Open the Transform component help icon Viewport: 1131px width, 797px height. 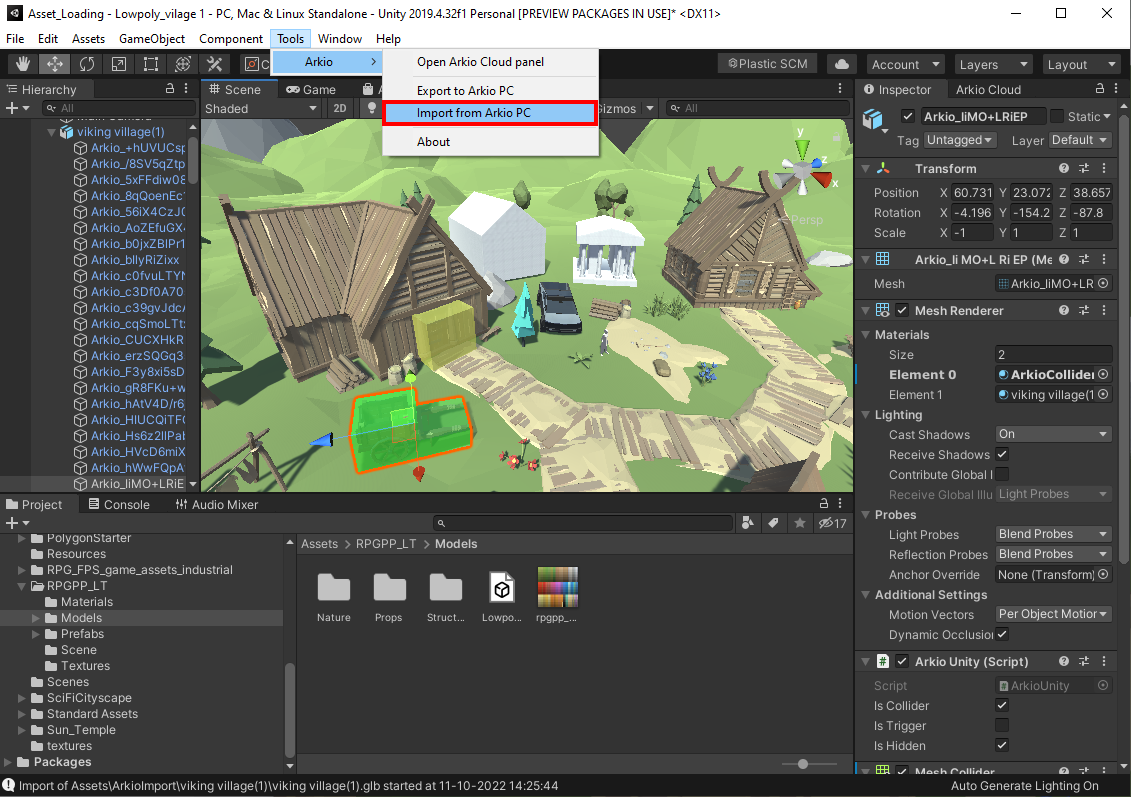1064,168
